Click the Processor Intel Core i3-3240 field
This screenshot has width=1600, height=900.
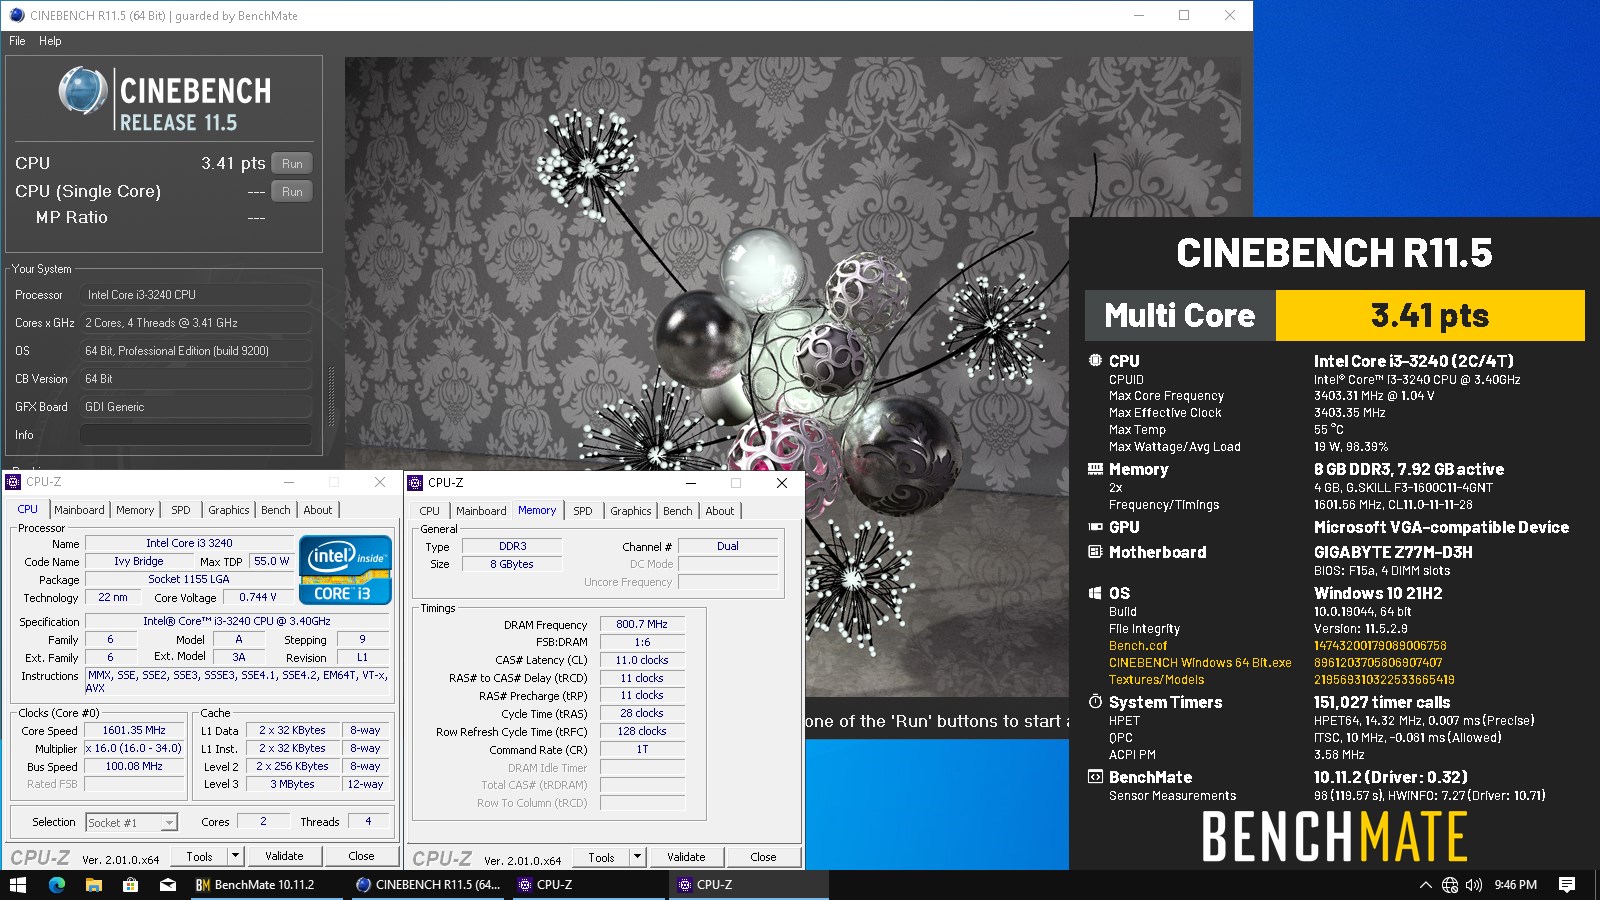(195, 295)
